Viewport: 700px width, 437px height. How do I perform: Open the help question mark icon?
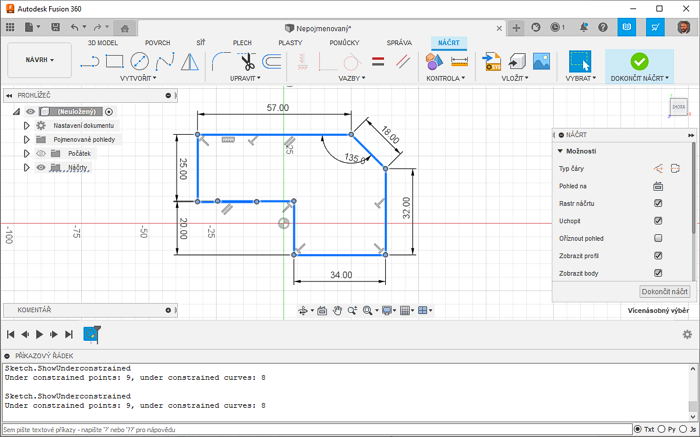pyautogui.click(x=603, y=27)
